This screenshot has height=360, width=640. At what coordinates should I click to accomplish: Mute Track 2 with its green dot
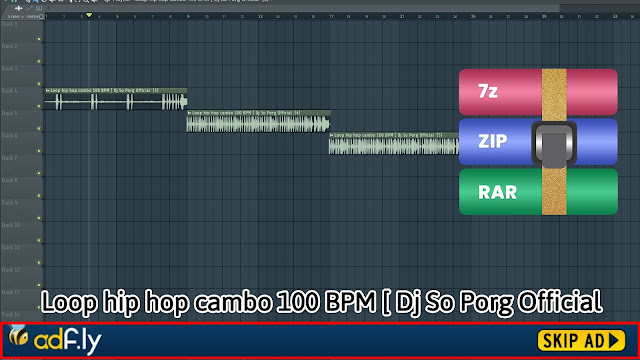[x=39, y=62]
